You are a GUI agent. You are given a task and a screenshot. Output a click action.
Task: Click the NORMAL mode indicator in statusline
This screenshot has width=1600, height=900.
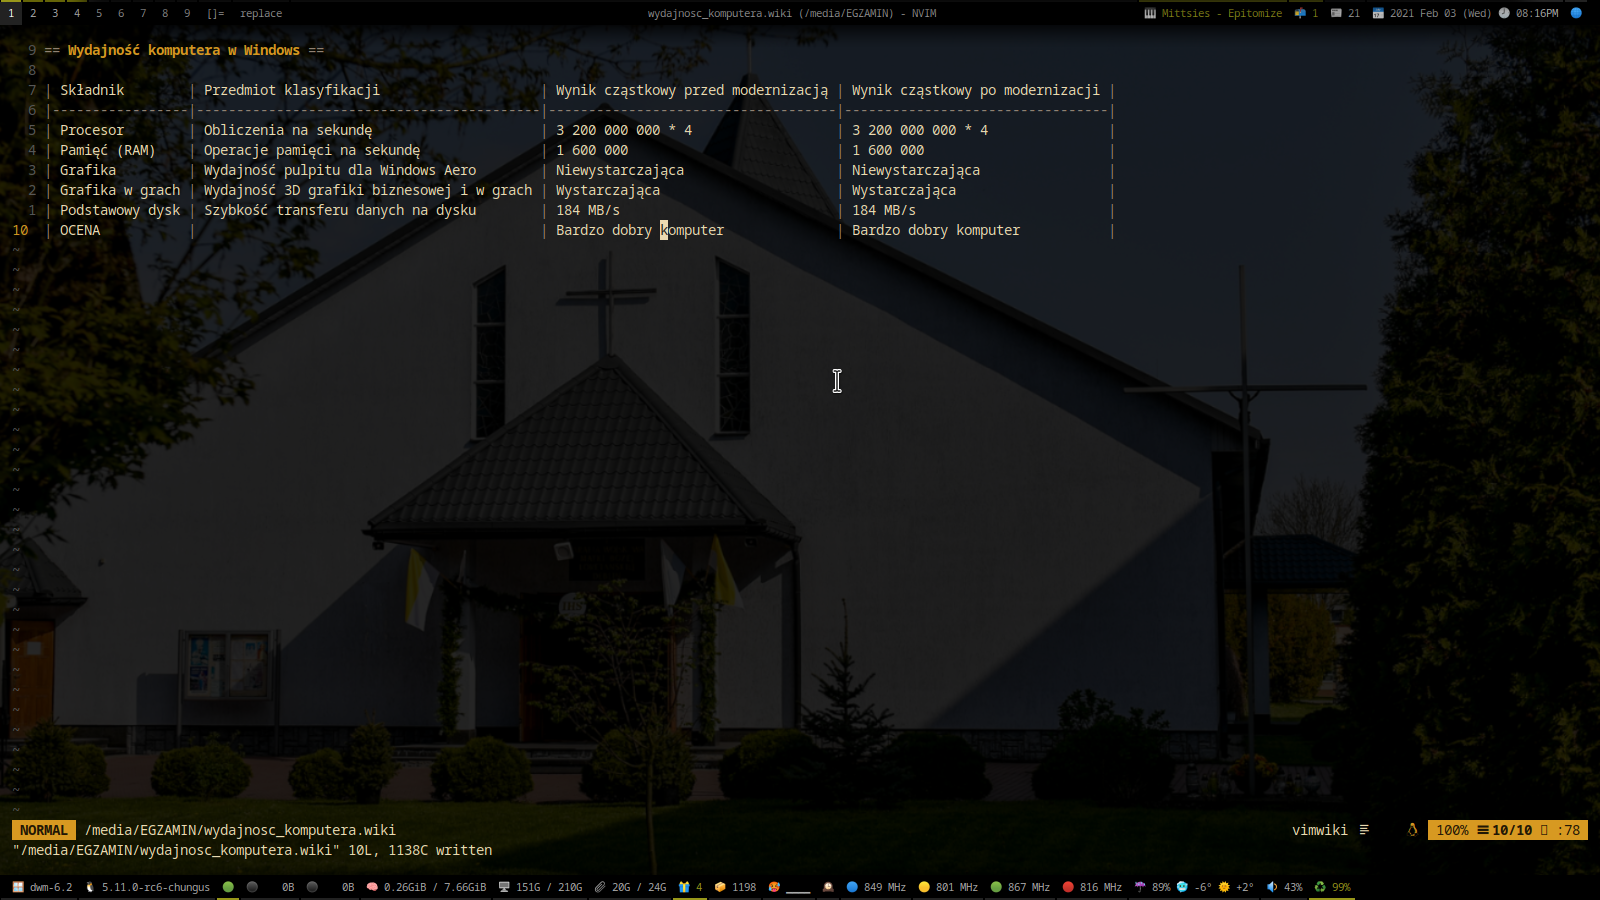[43, 830]
